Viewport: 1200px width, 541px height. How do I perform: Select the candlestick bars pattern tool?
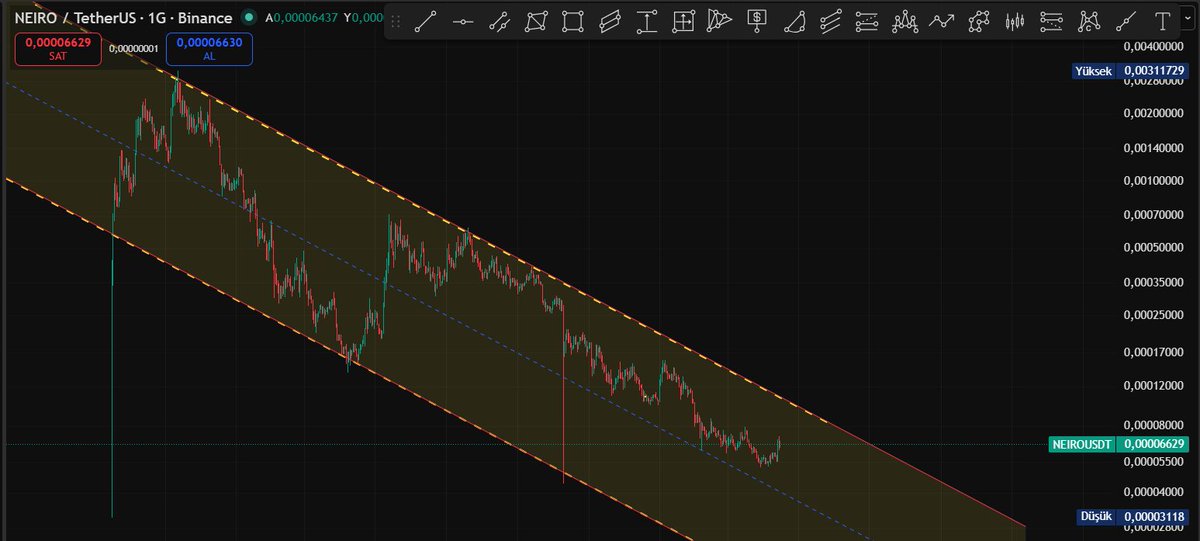[1016, 21]
